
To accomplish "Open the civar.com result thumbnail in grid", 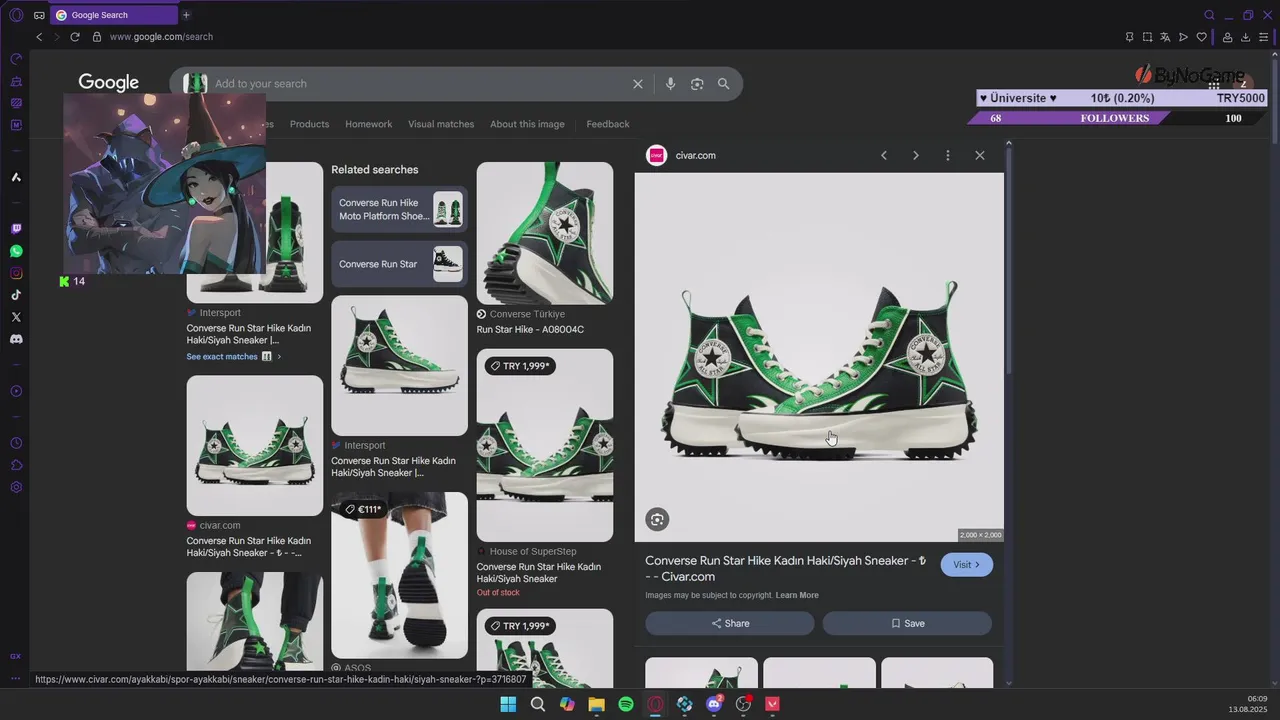I will coord(255,445).
